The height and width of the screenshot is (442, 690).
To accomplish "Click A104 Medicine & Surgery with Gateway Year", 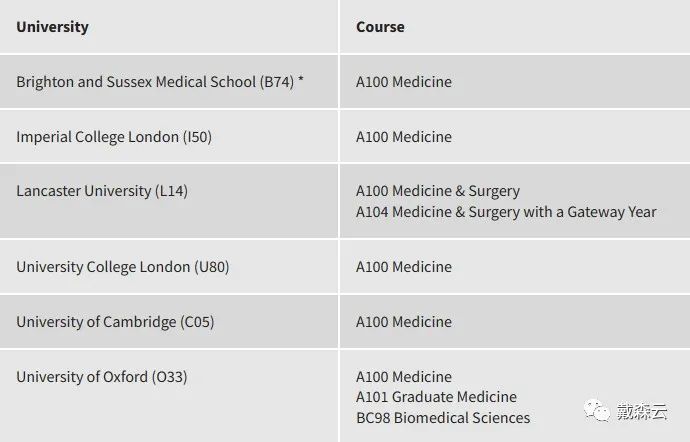I will (x=506, y=212).
